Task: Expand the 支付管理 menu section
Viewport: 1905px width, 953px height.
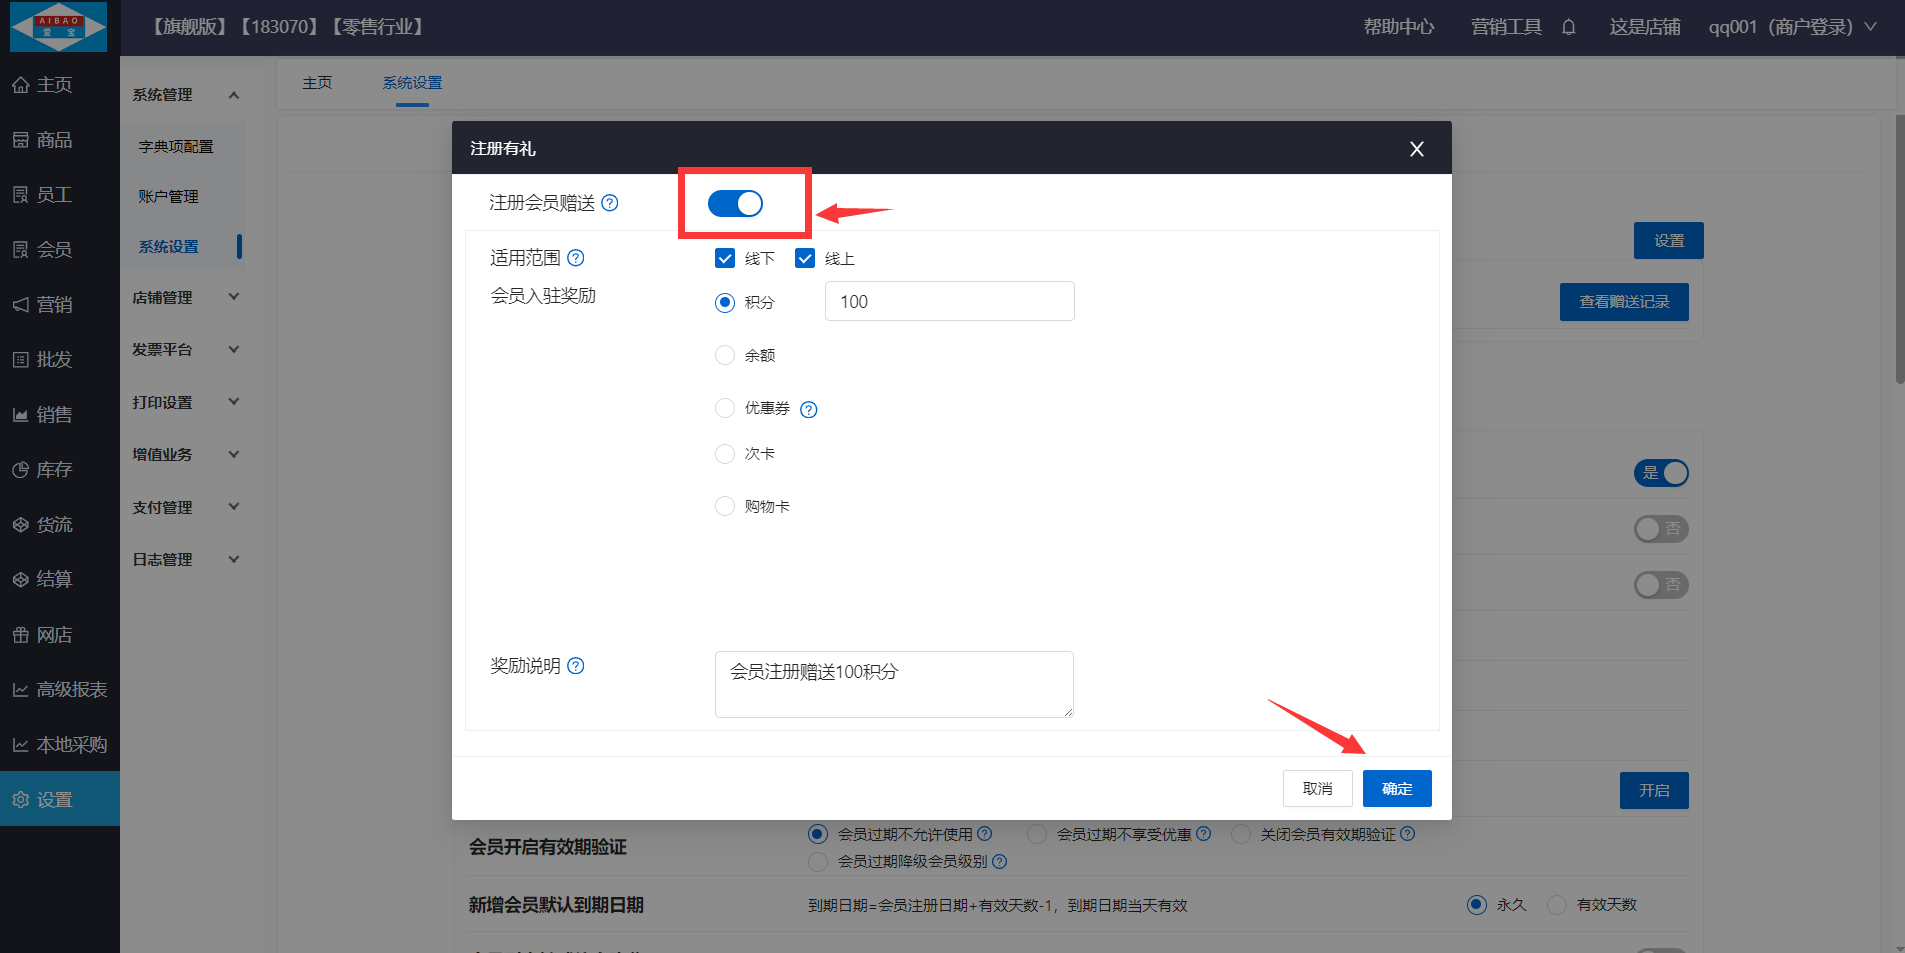Action: [x=186, y=507]
